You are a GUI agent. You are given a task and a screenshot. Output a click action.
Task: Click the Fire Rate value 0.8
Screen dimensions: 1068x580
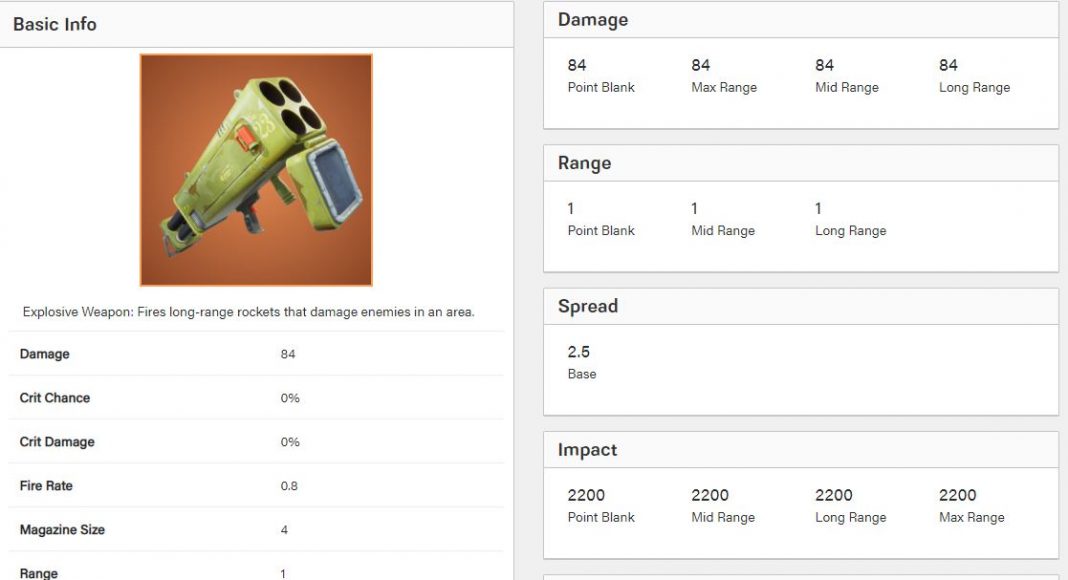click(289, 485)
